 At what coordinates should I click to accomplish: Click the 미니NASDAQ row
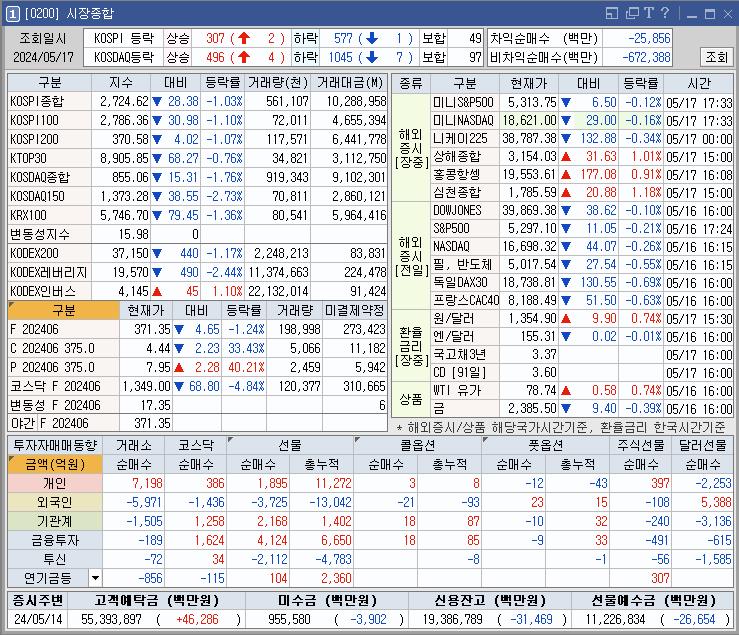coord(582,120)
